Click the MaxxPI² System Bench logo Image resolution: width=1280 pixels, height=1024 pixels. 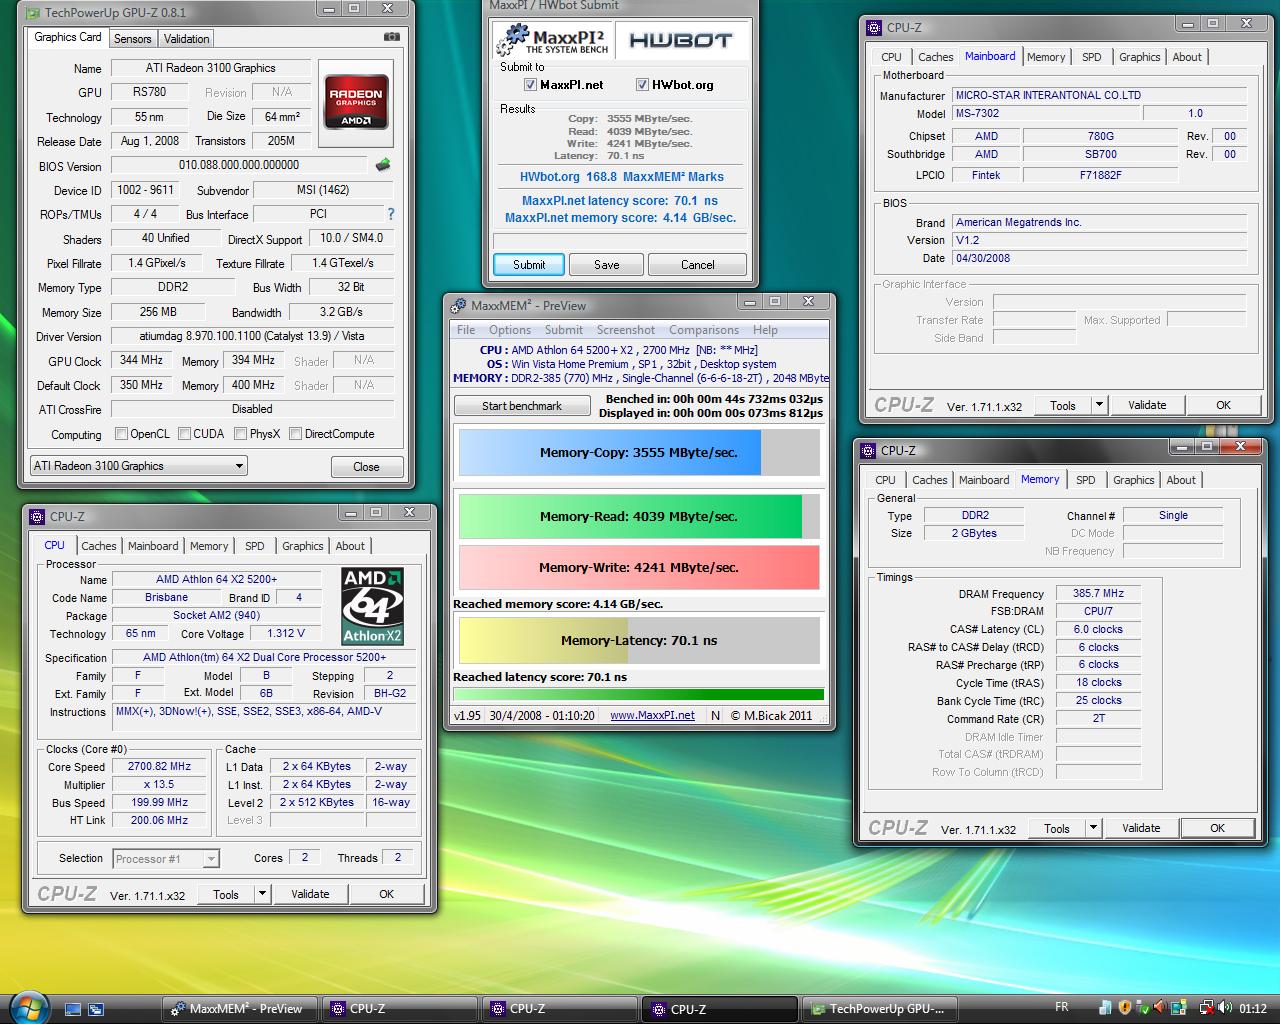tap(554, 40)
